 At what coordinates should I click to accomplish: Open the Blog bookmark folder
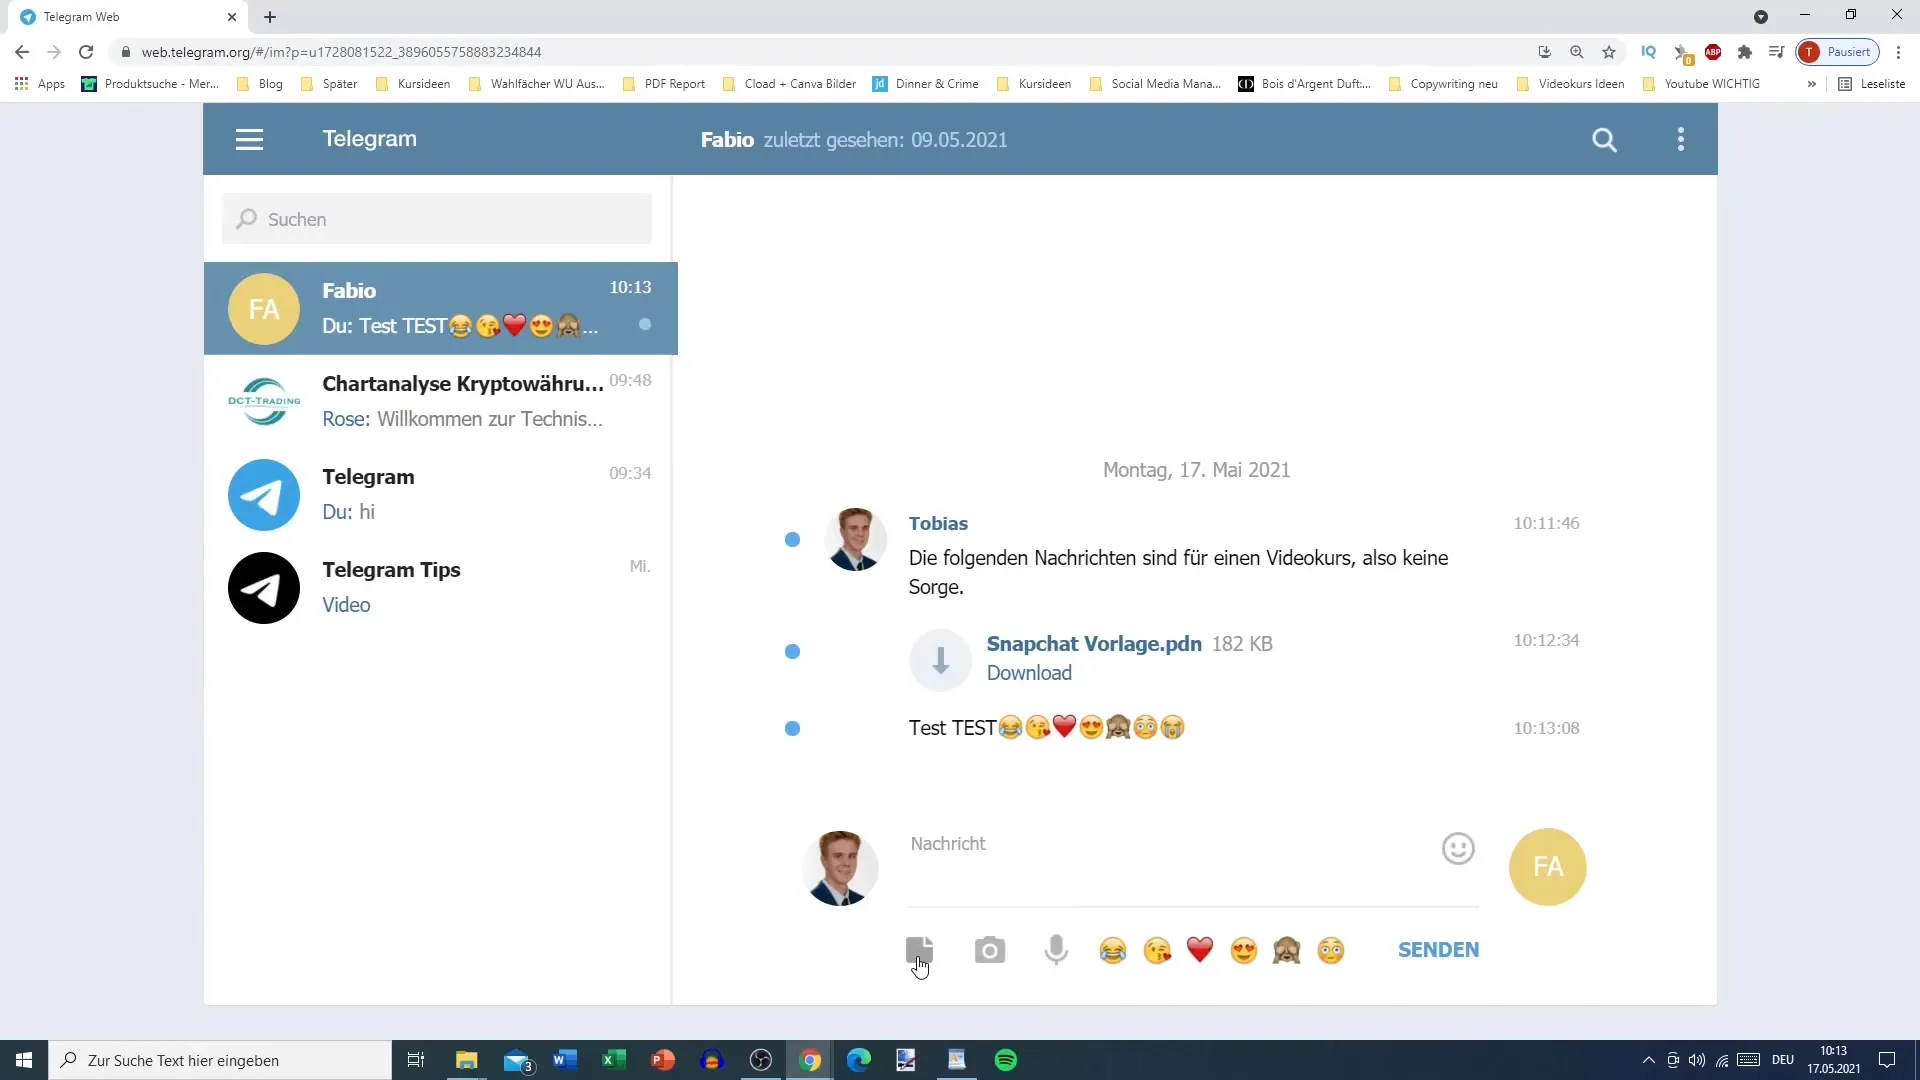(x=260, y=84)
